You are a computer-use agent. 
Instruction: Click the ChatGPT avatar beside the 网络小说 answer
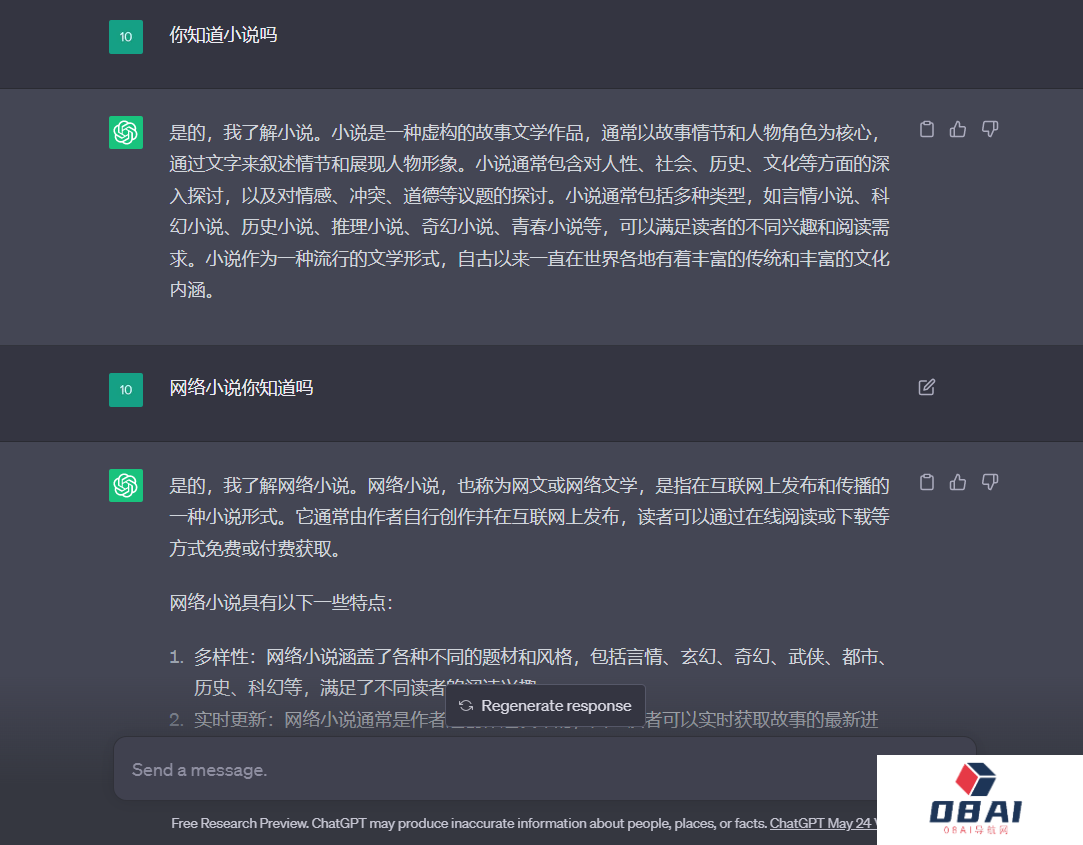pyautogui.click(x=126, y=485)
